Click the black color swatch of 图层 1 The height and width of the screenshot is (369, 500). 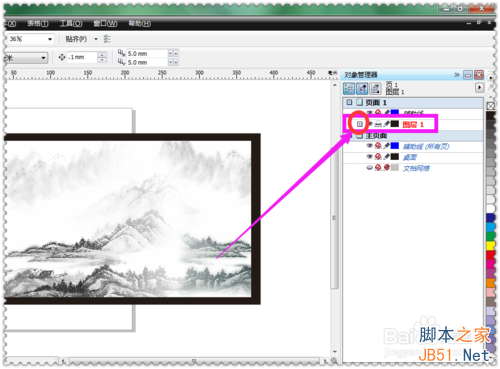(x=395, y=124)
